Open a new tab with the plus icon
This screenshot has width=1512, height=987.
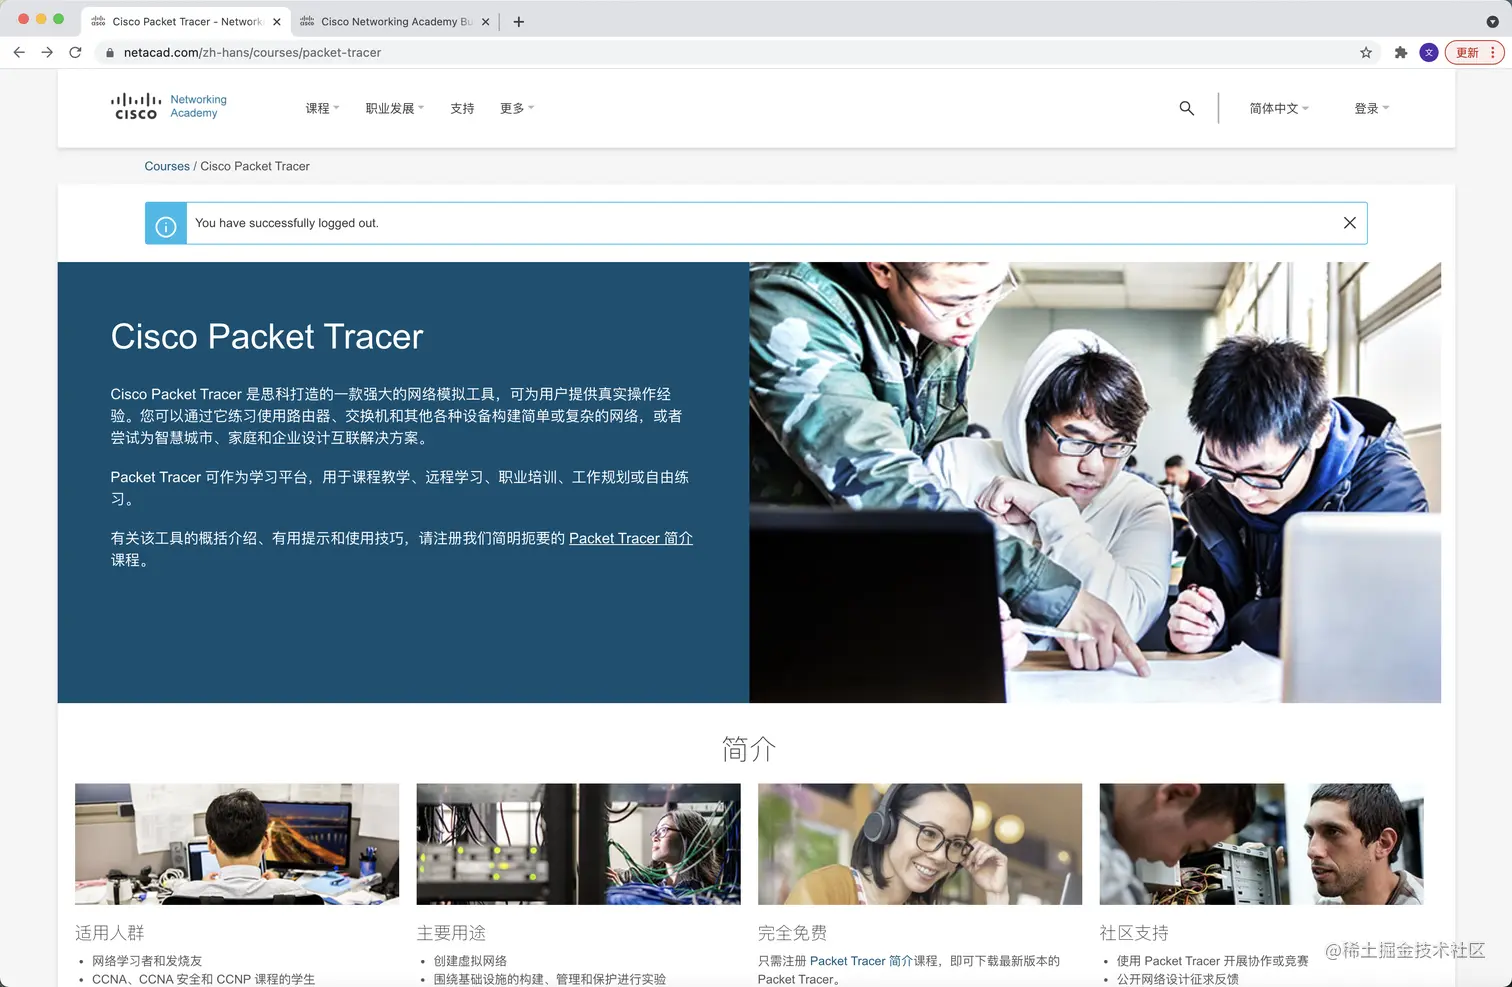[x=518, y=21]
